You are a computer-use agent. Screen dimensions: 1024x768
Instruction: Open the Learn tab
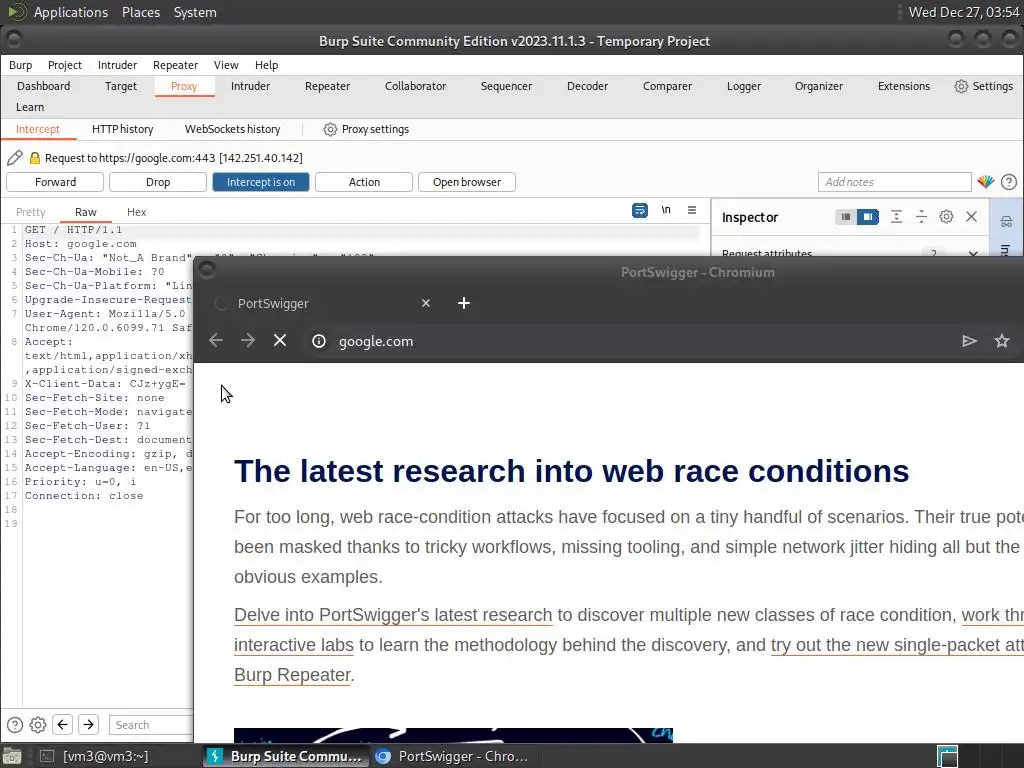pyautogui.click(x=30, y=107)
